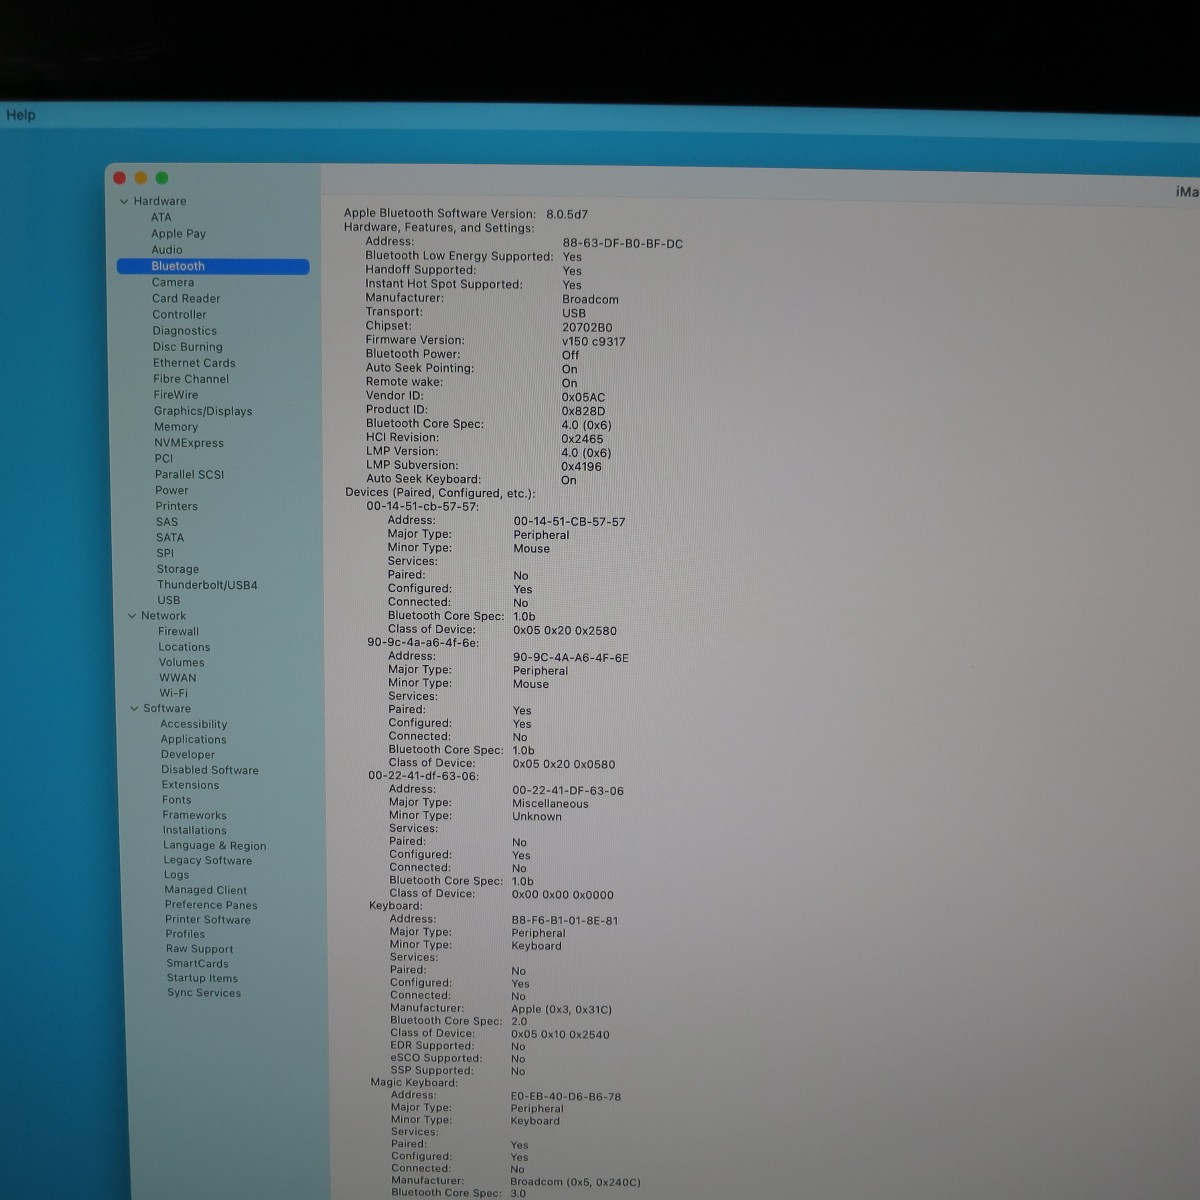The width and height of the screenshot is (1200, 1200).
Task: Select Printer Software in the sidebar
Action: pyautogui.click(x=208, y=920)
